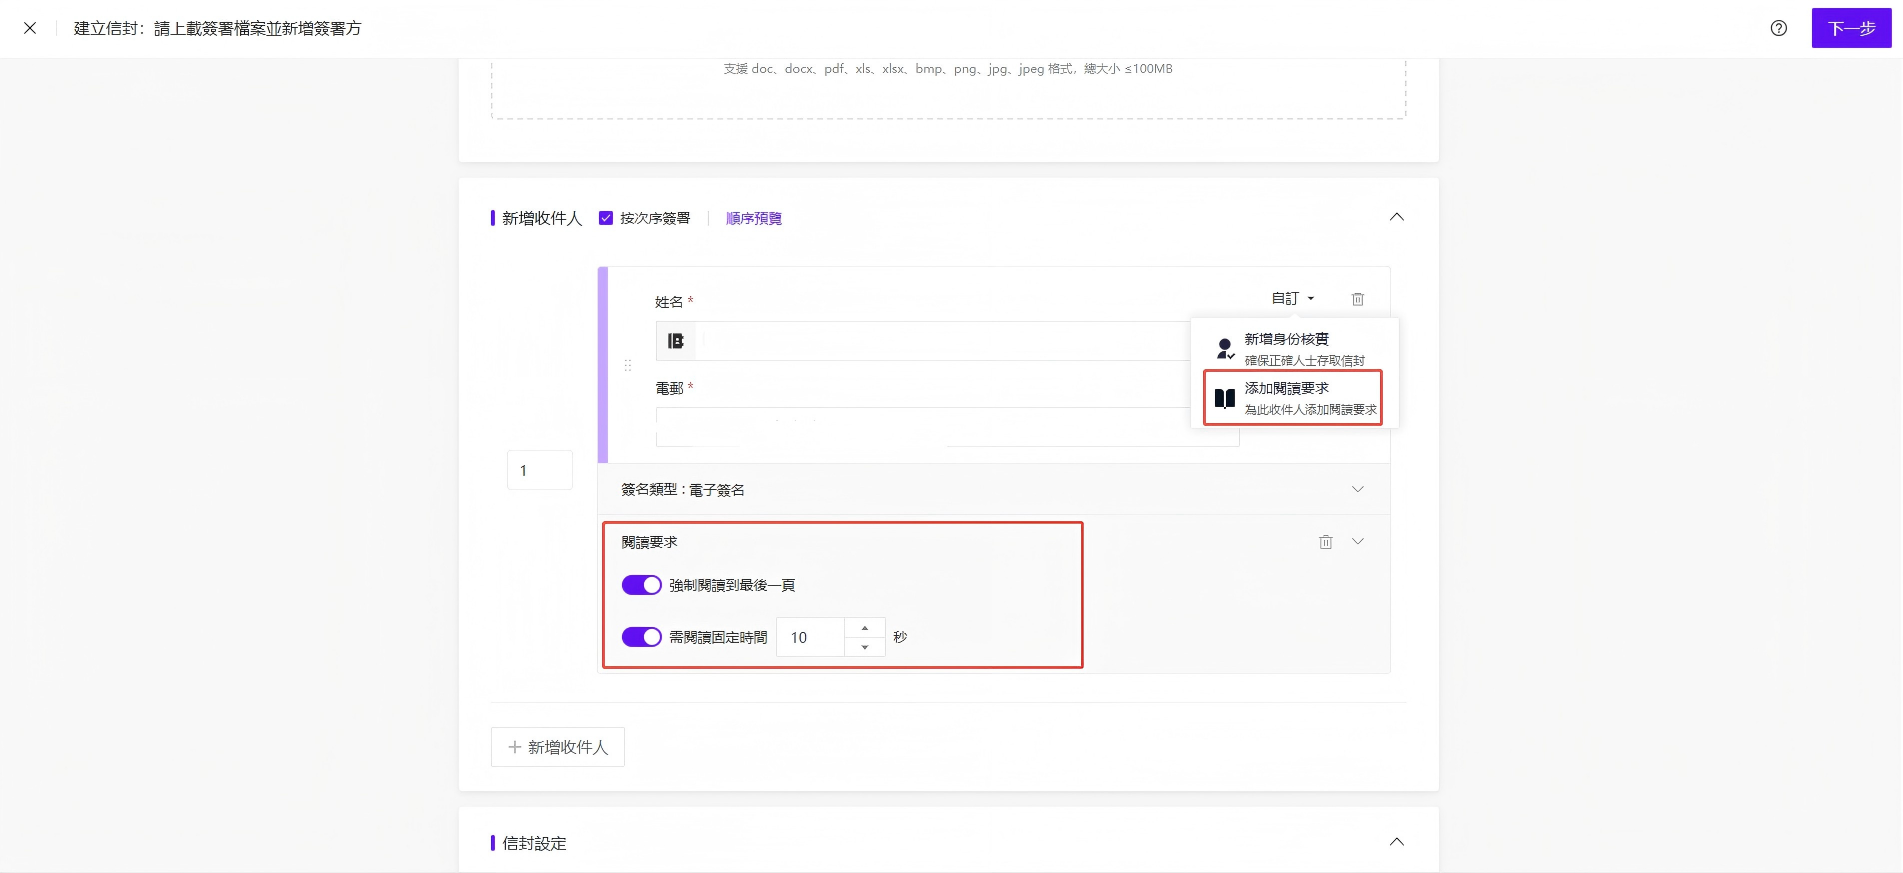1903x873 pixels.
Task: Delete the reading requirement section
Action: point(1325,542)
